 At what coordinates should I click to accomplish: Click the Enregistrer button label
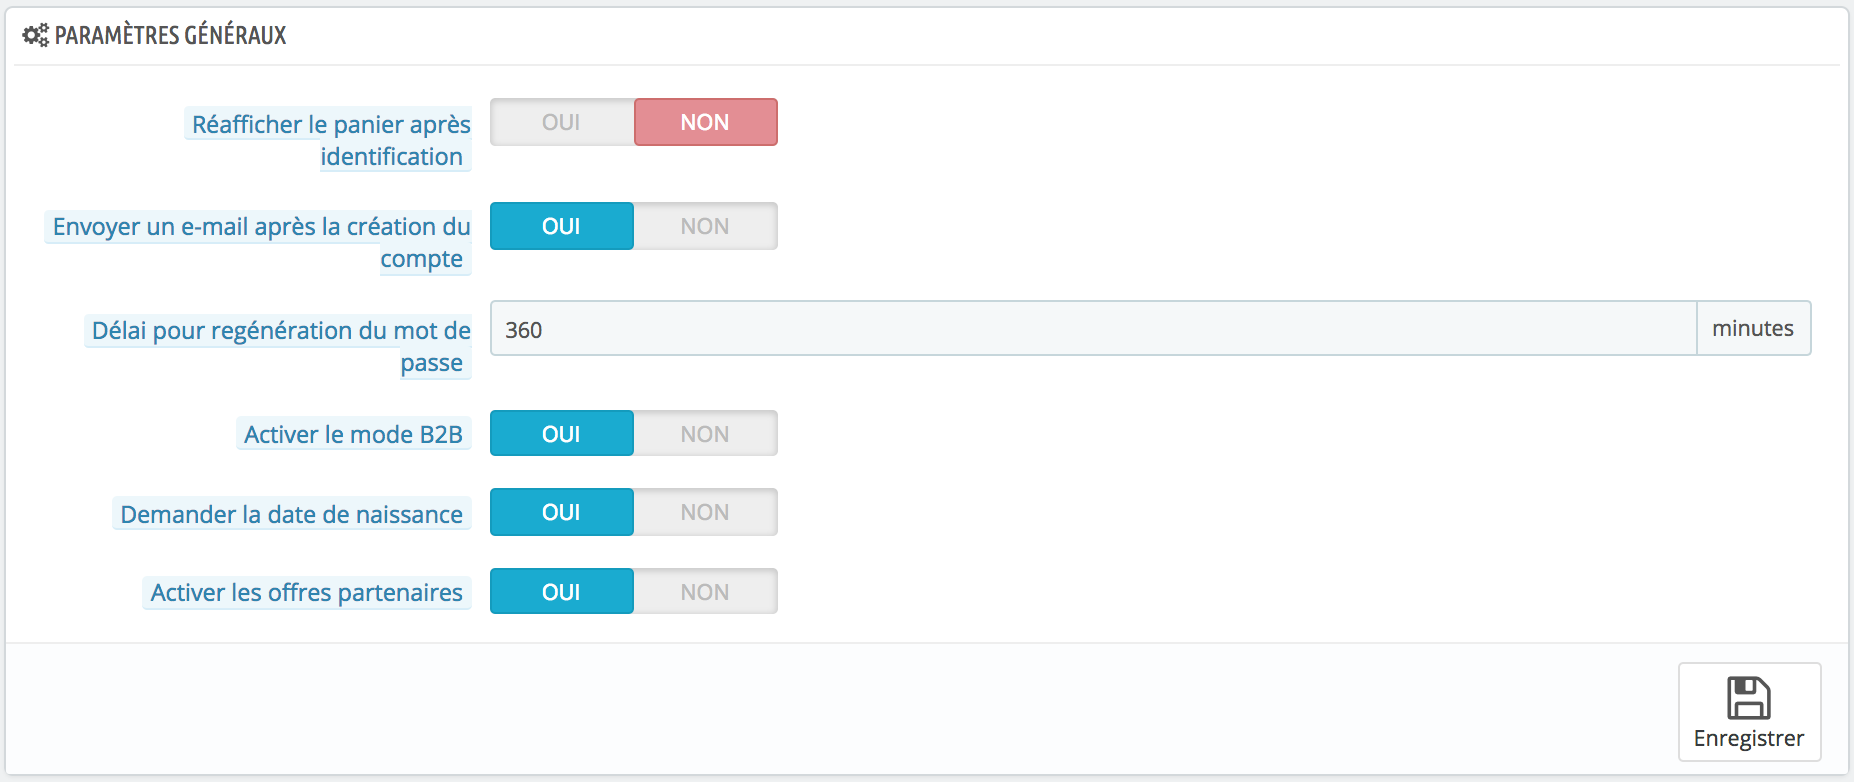(x=1749, y=738)
